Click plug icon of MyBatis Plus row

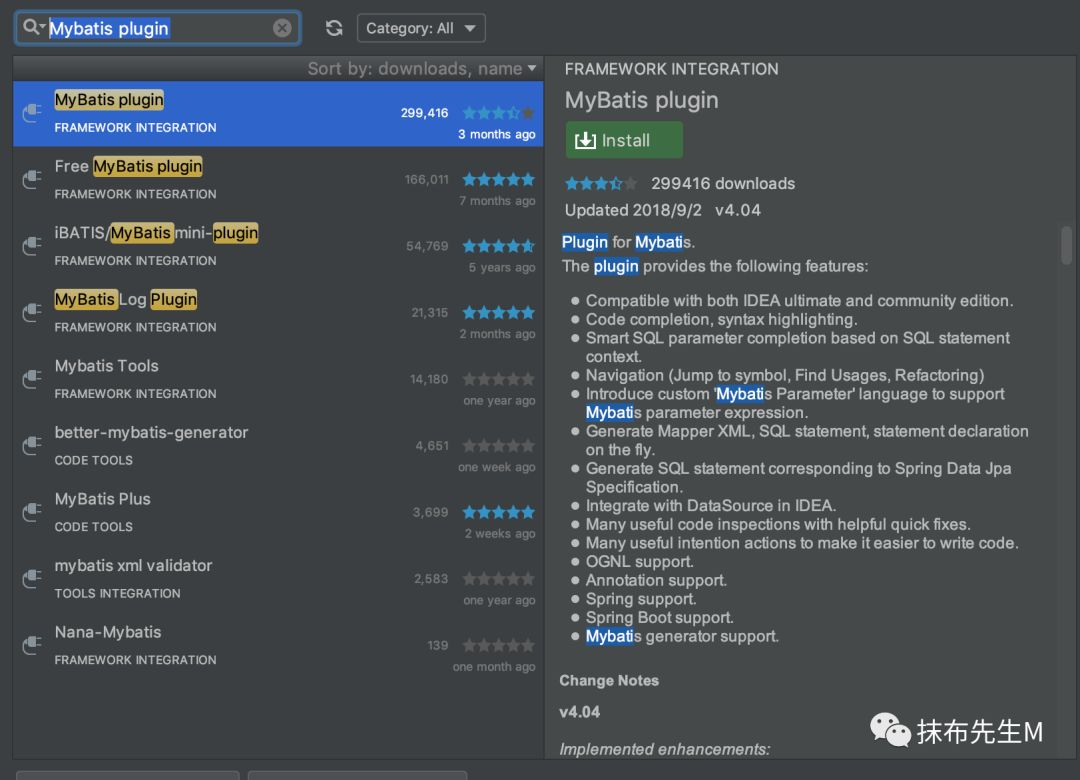[32, 513]
